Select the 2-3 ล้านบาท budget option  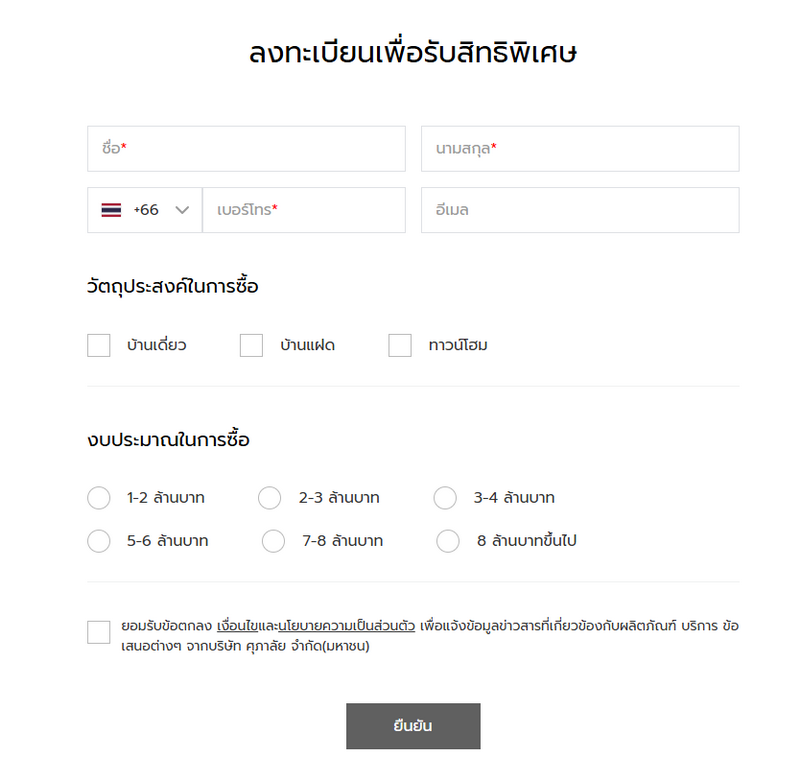point(269,498)
